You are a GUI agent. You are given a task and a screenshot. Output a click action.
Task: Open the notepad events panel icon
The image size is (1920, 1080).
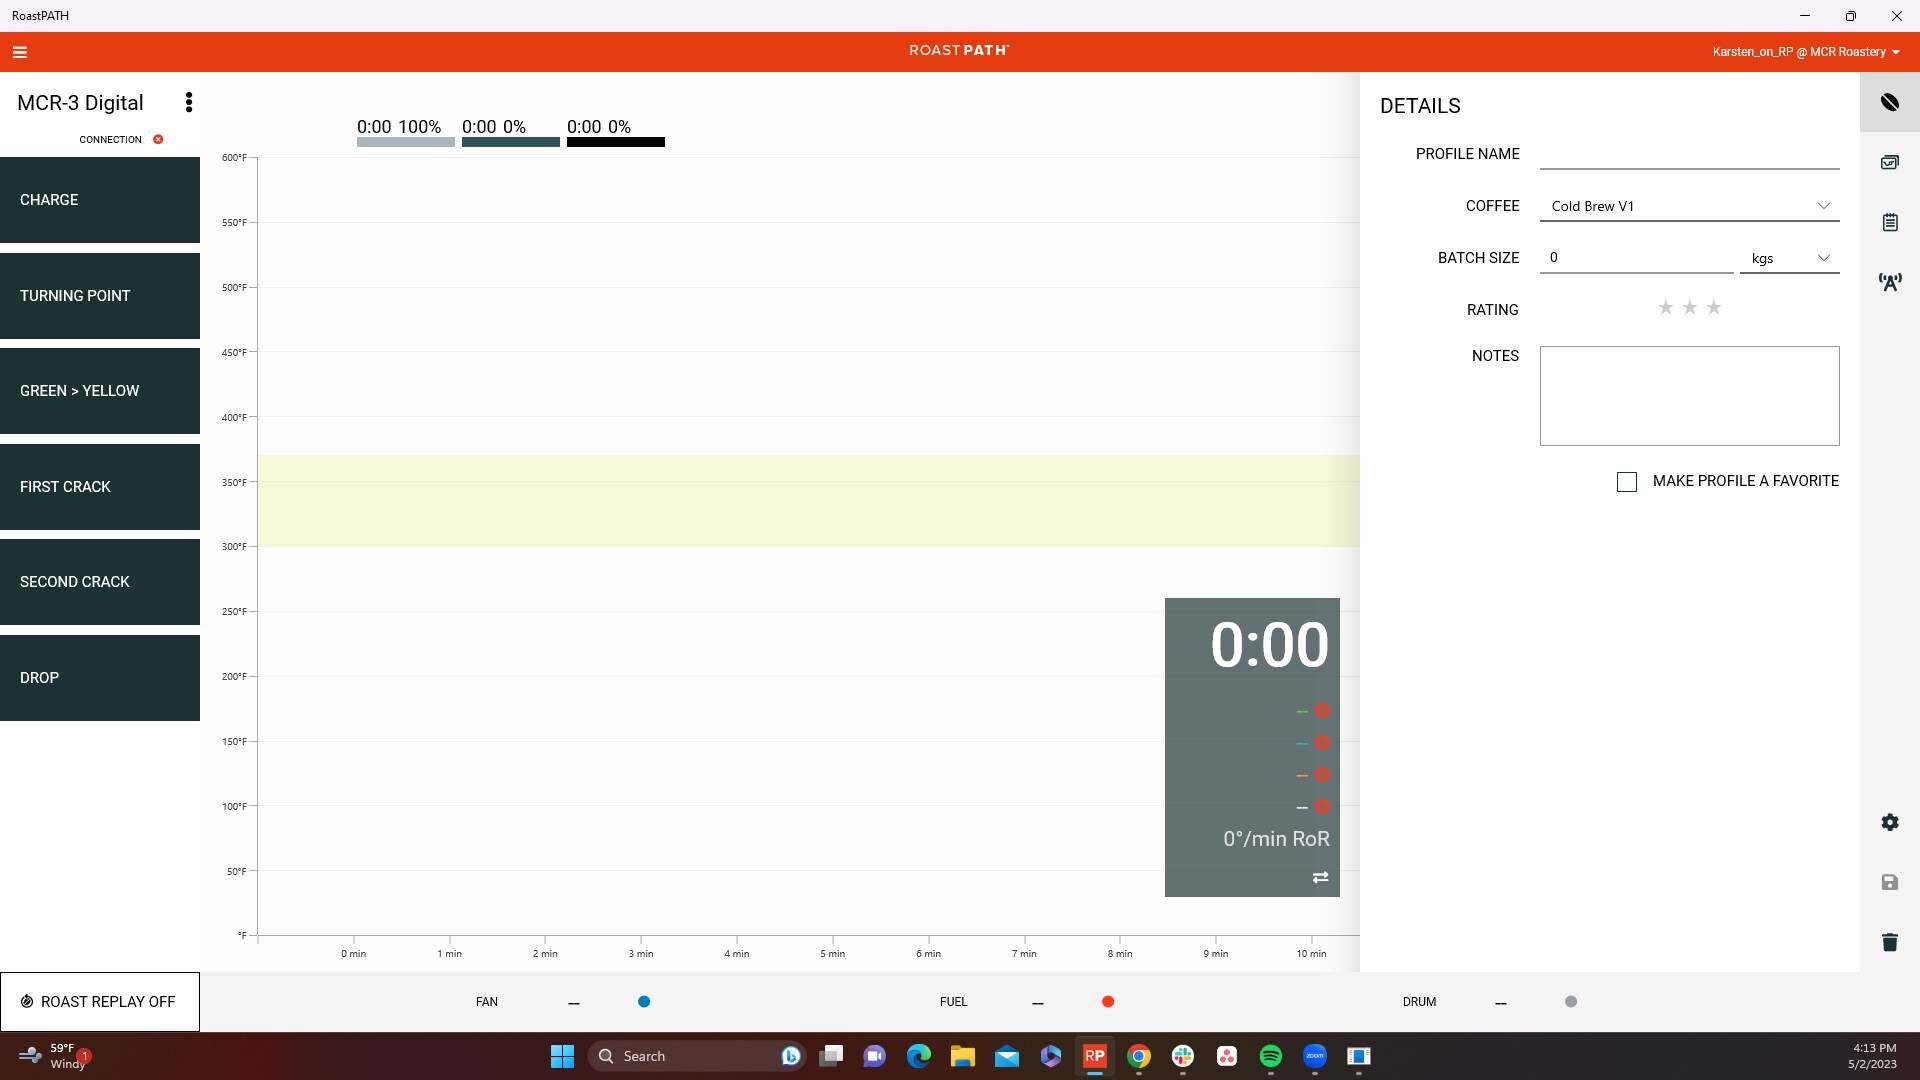[1890, 222]
